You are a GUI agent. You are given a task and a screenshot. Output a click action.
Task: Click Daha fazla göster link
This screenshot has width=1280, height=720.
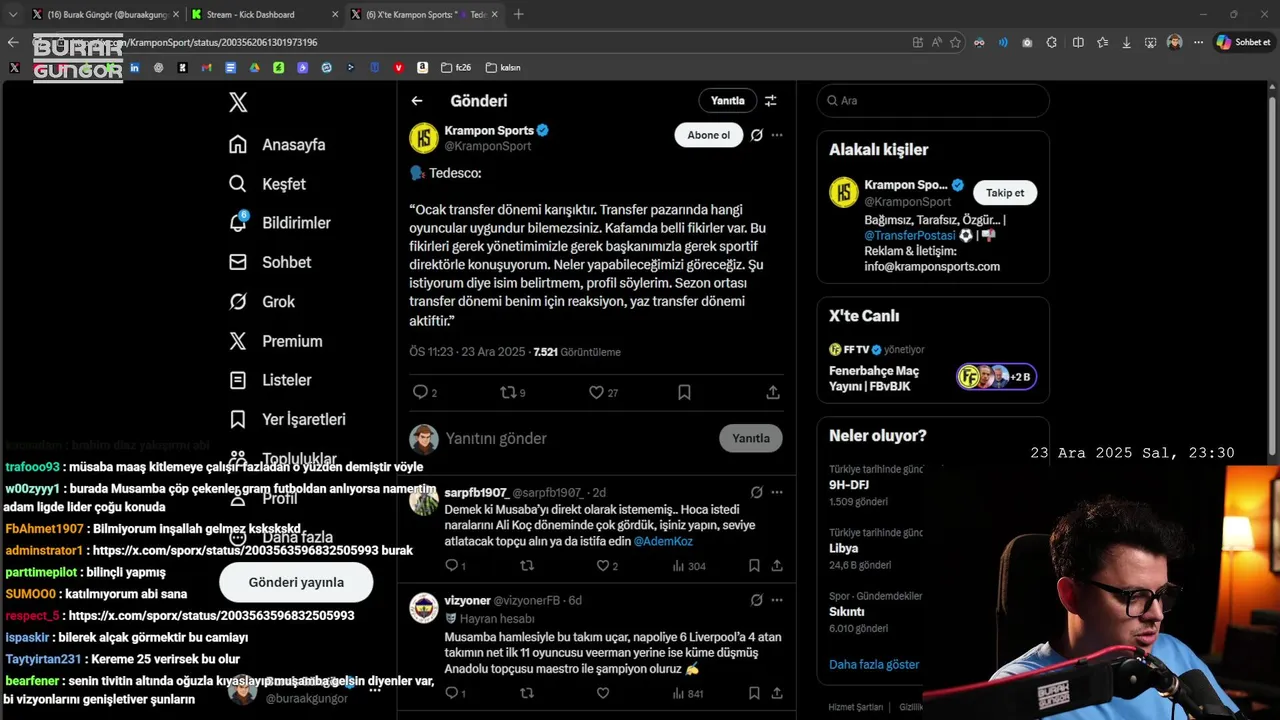[x=874, y=664]
